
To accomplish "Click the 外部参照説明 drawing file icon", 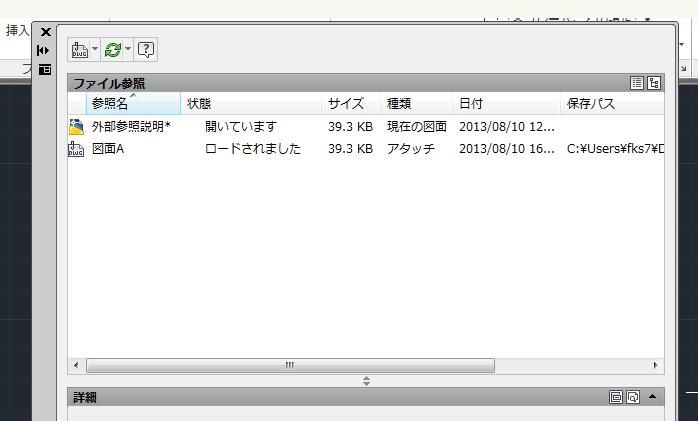I will (x=76, y=127).
